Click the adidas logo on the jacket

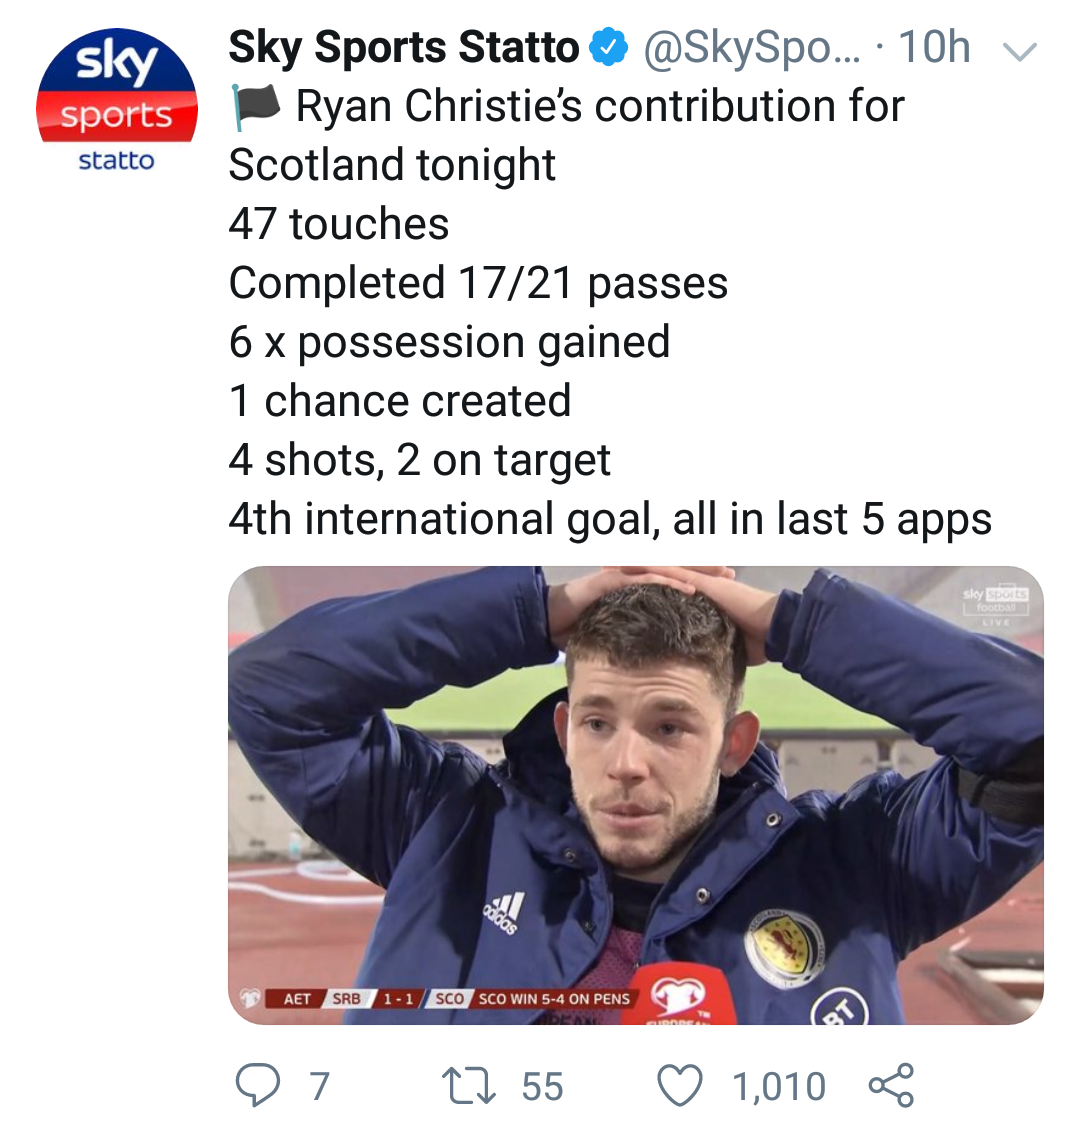coord(503,912)
